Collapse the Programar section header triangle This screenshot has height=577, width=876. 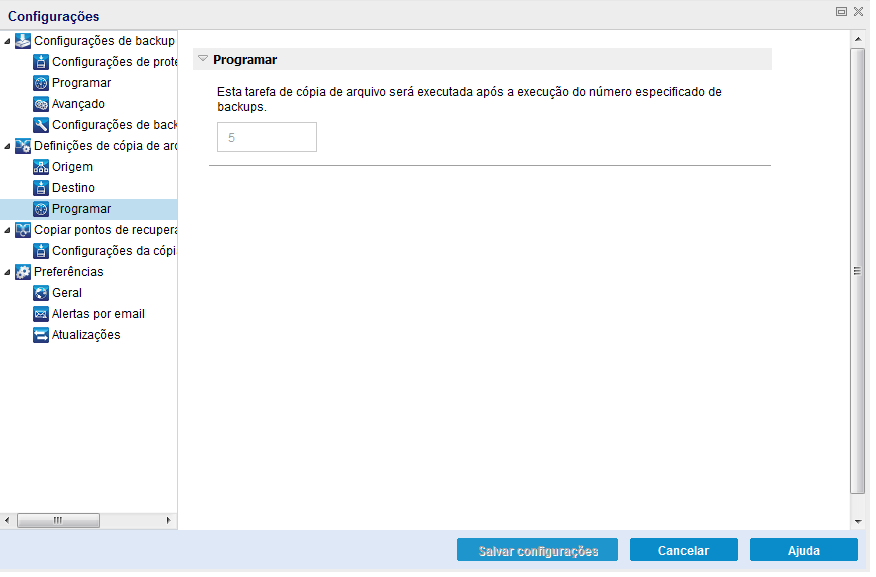click(203, 59)
